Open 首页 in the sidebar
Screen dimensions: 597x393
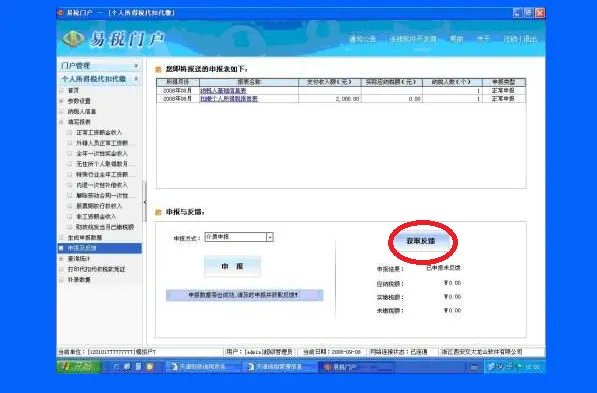(73, 91)
